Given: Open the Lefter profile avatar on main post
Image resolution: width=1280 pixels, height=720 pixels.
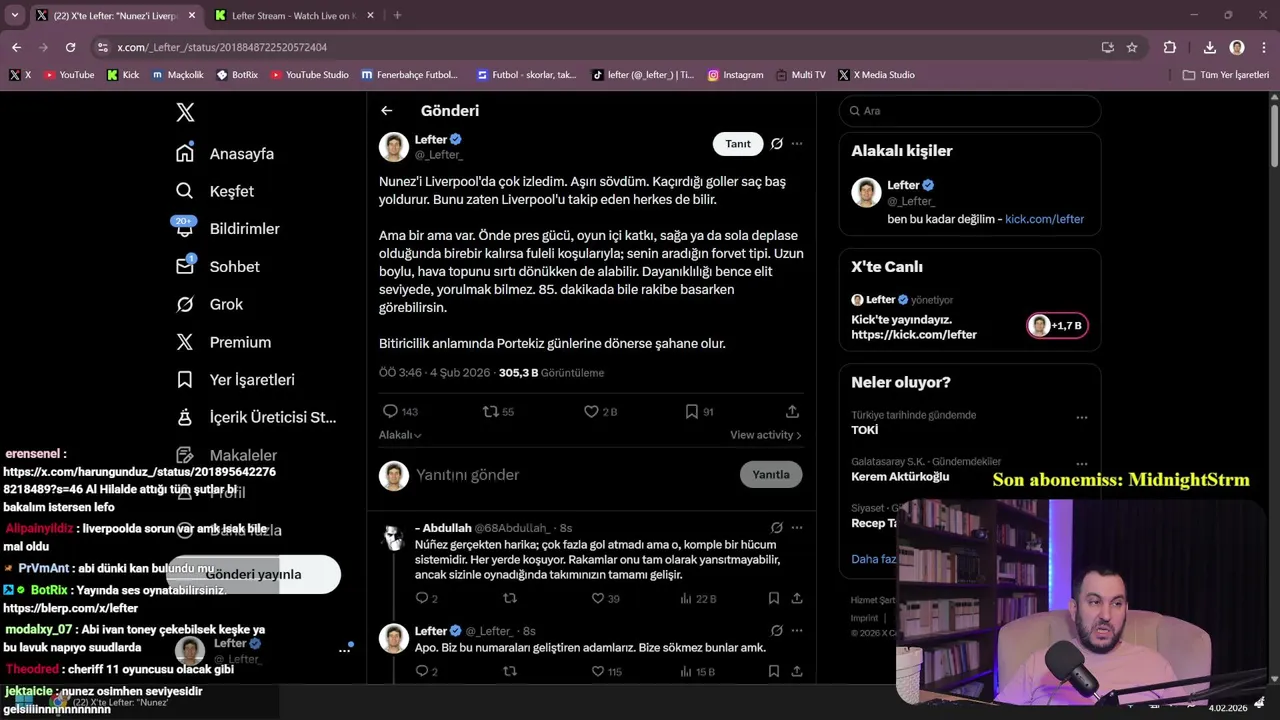Looking at the screenshot, I should 394,147.
